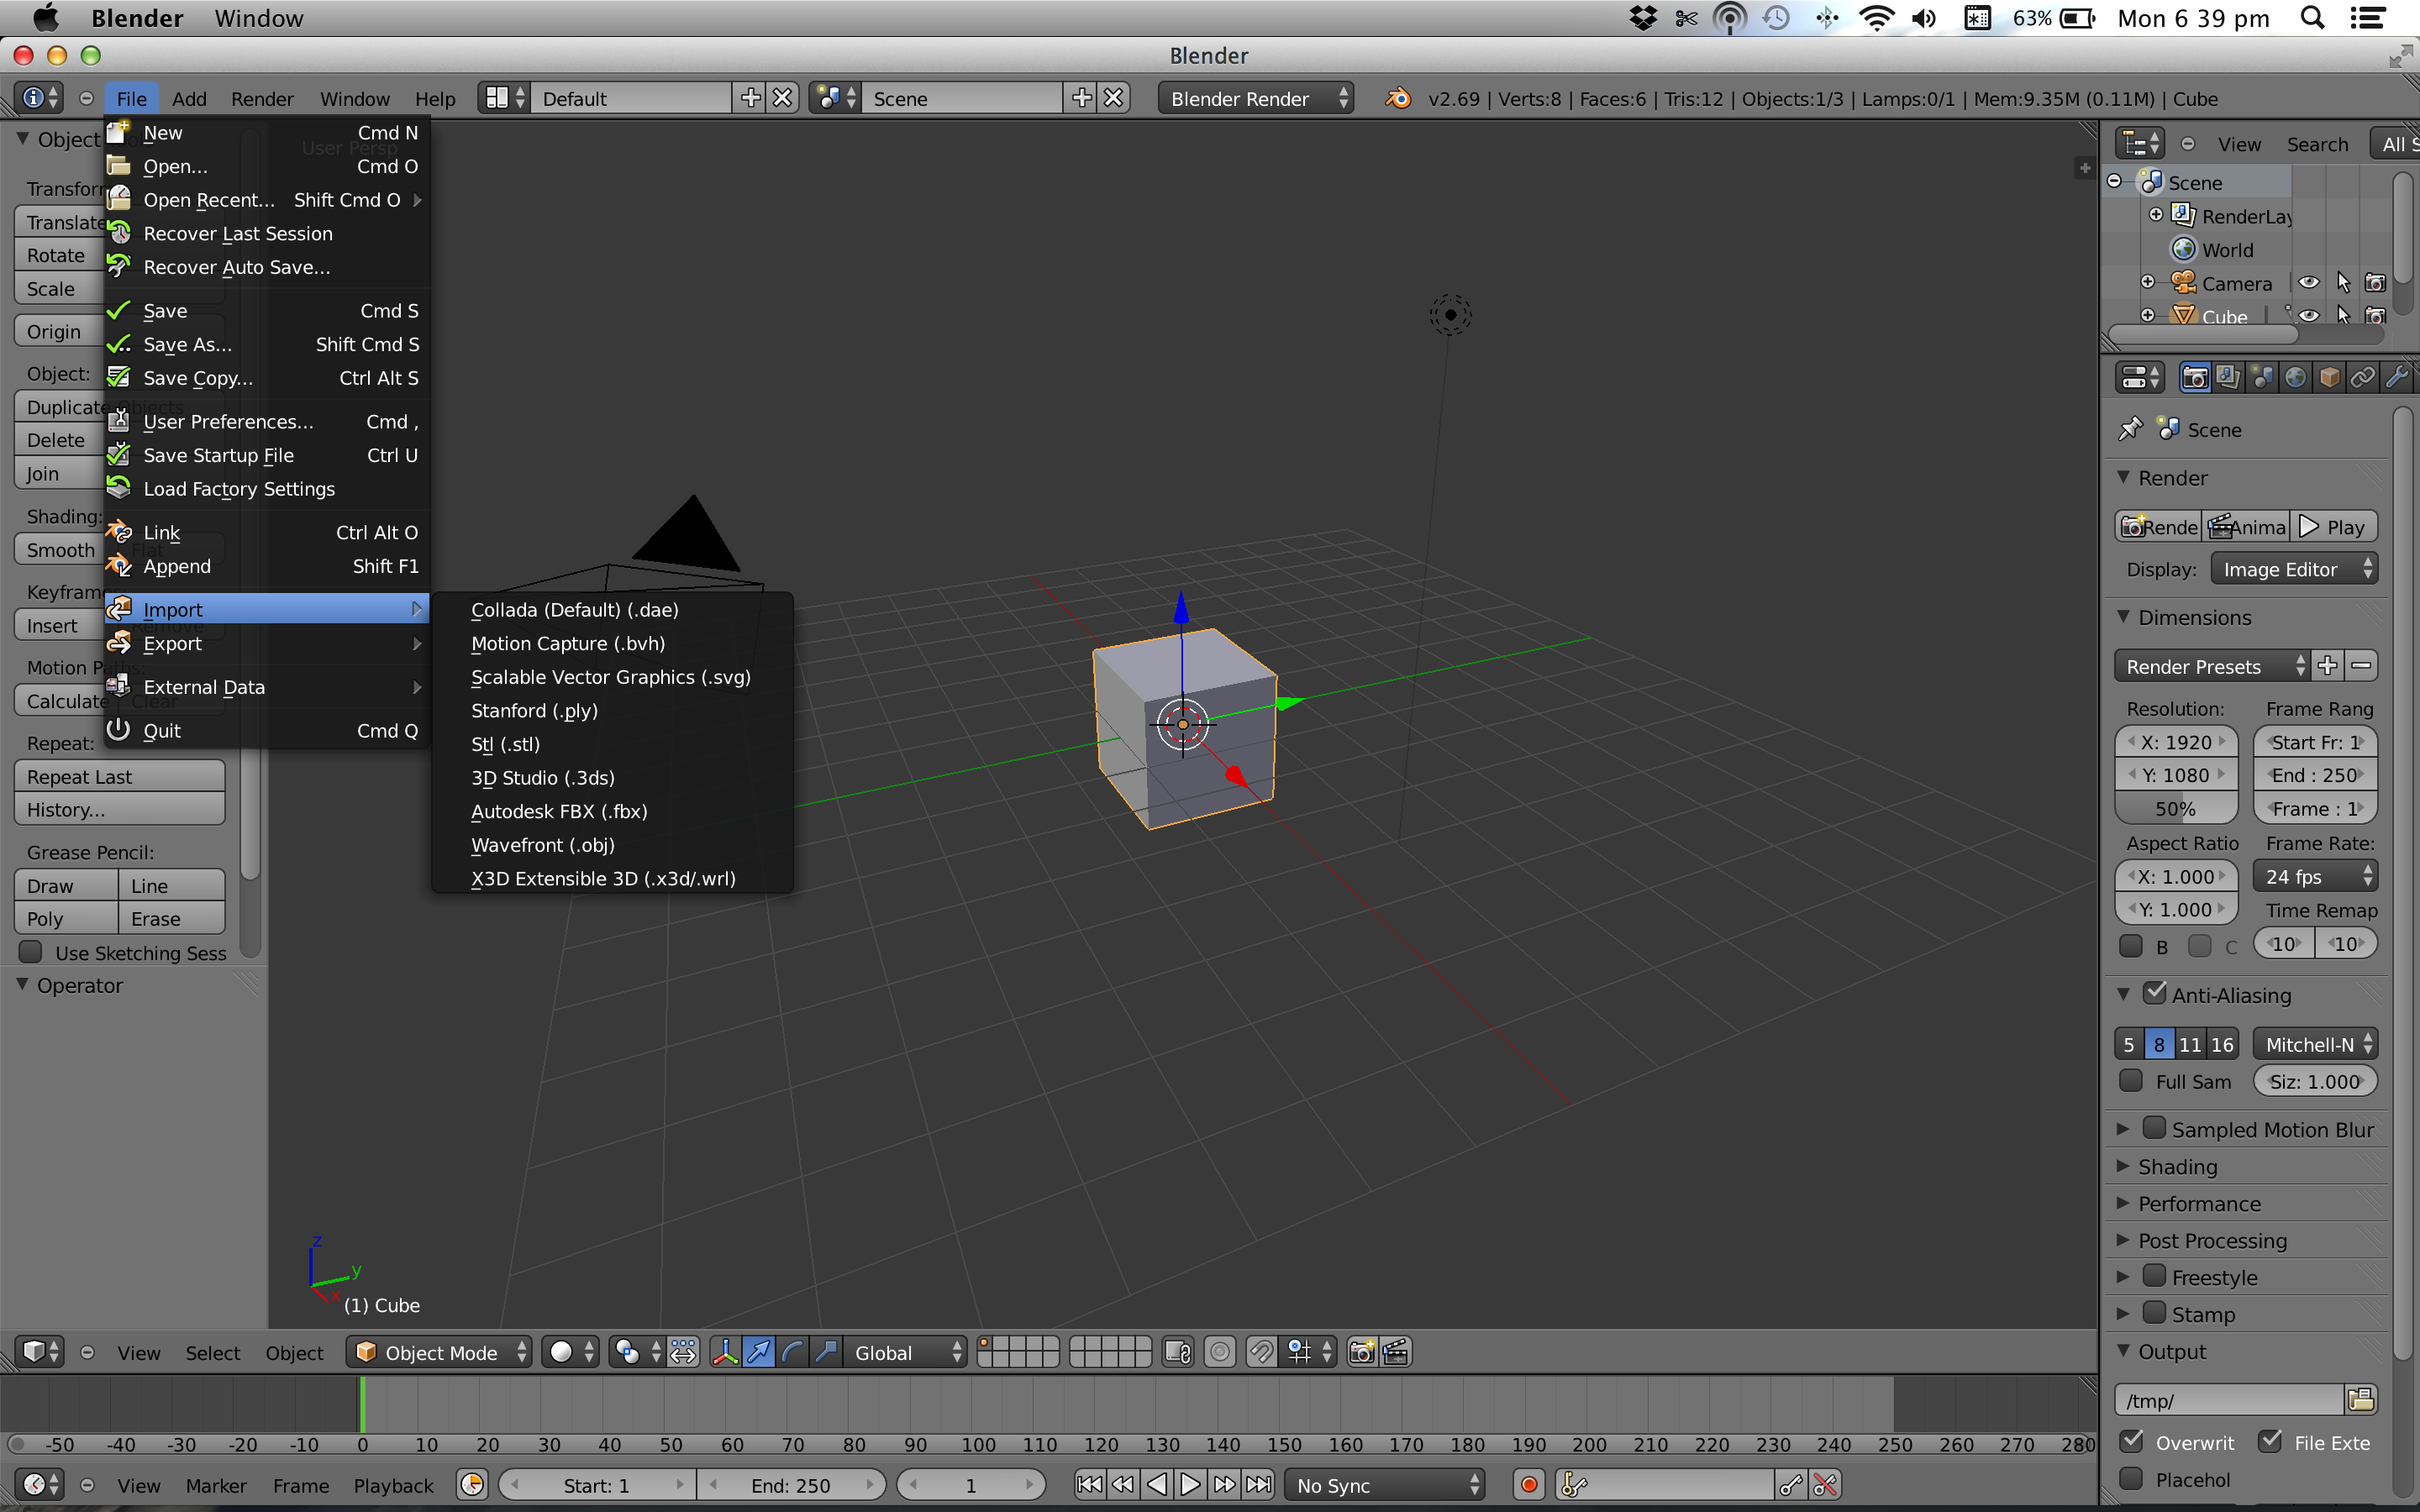2420x1512 pixels.
Task: Enable Use Sketching Sessions
Action: 30,952
